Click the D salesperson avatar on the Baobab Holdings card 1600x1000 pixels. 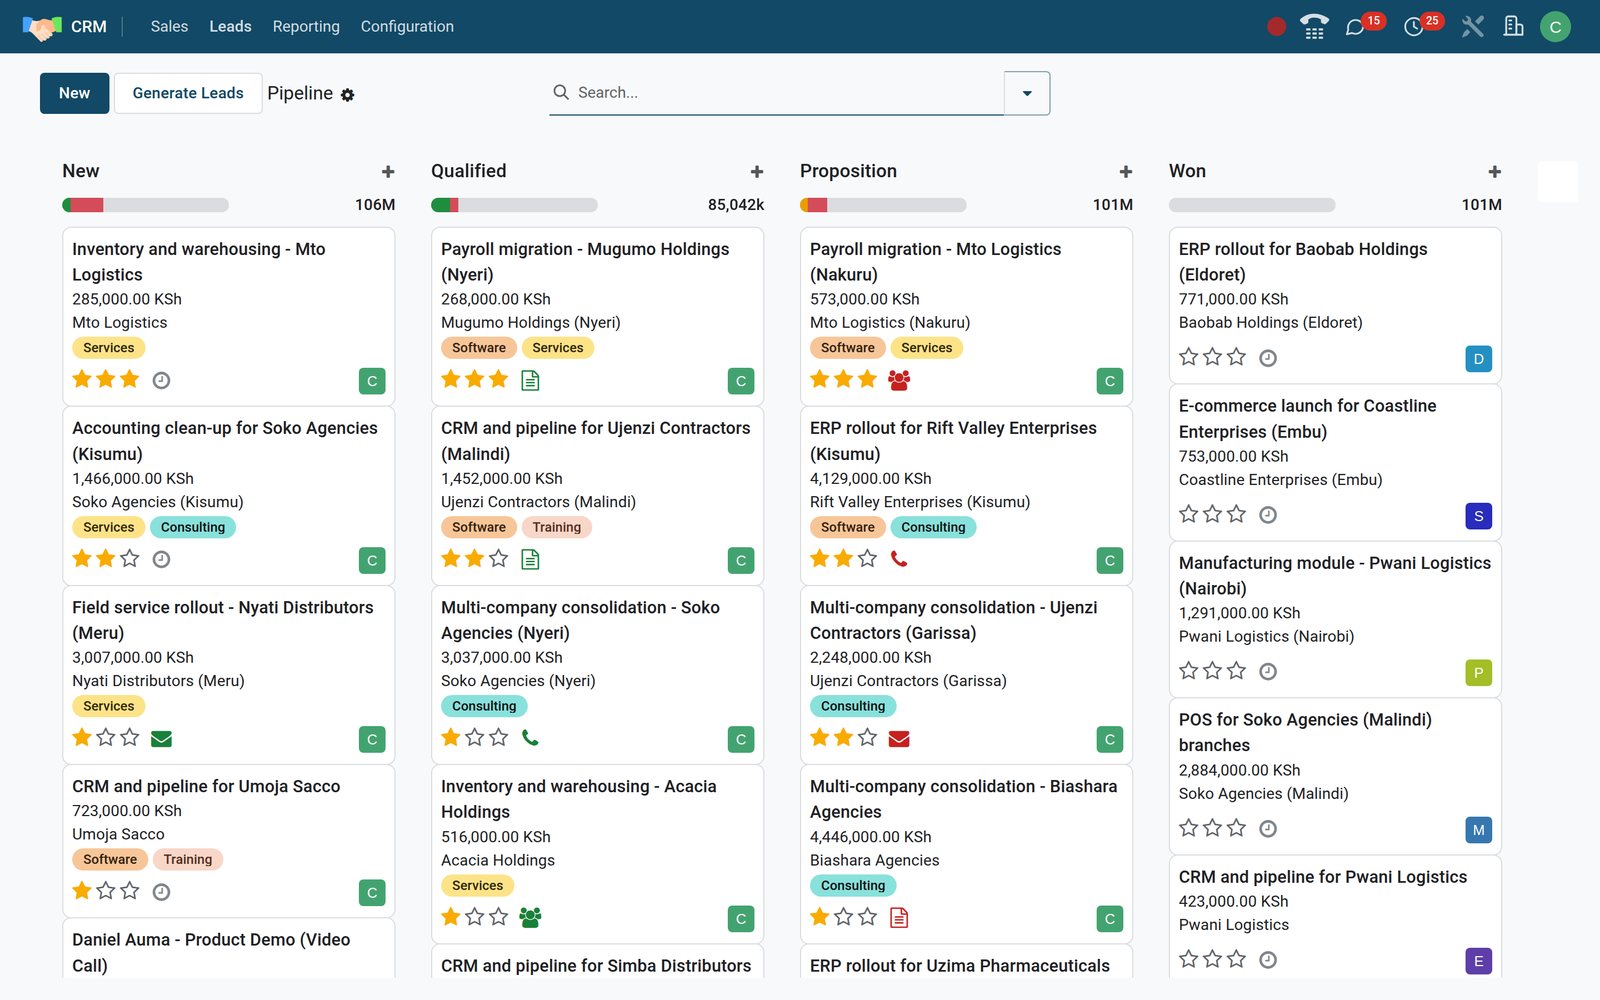click(1478, 359)
